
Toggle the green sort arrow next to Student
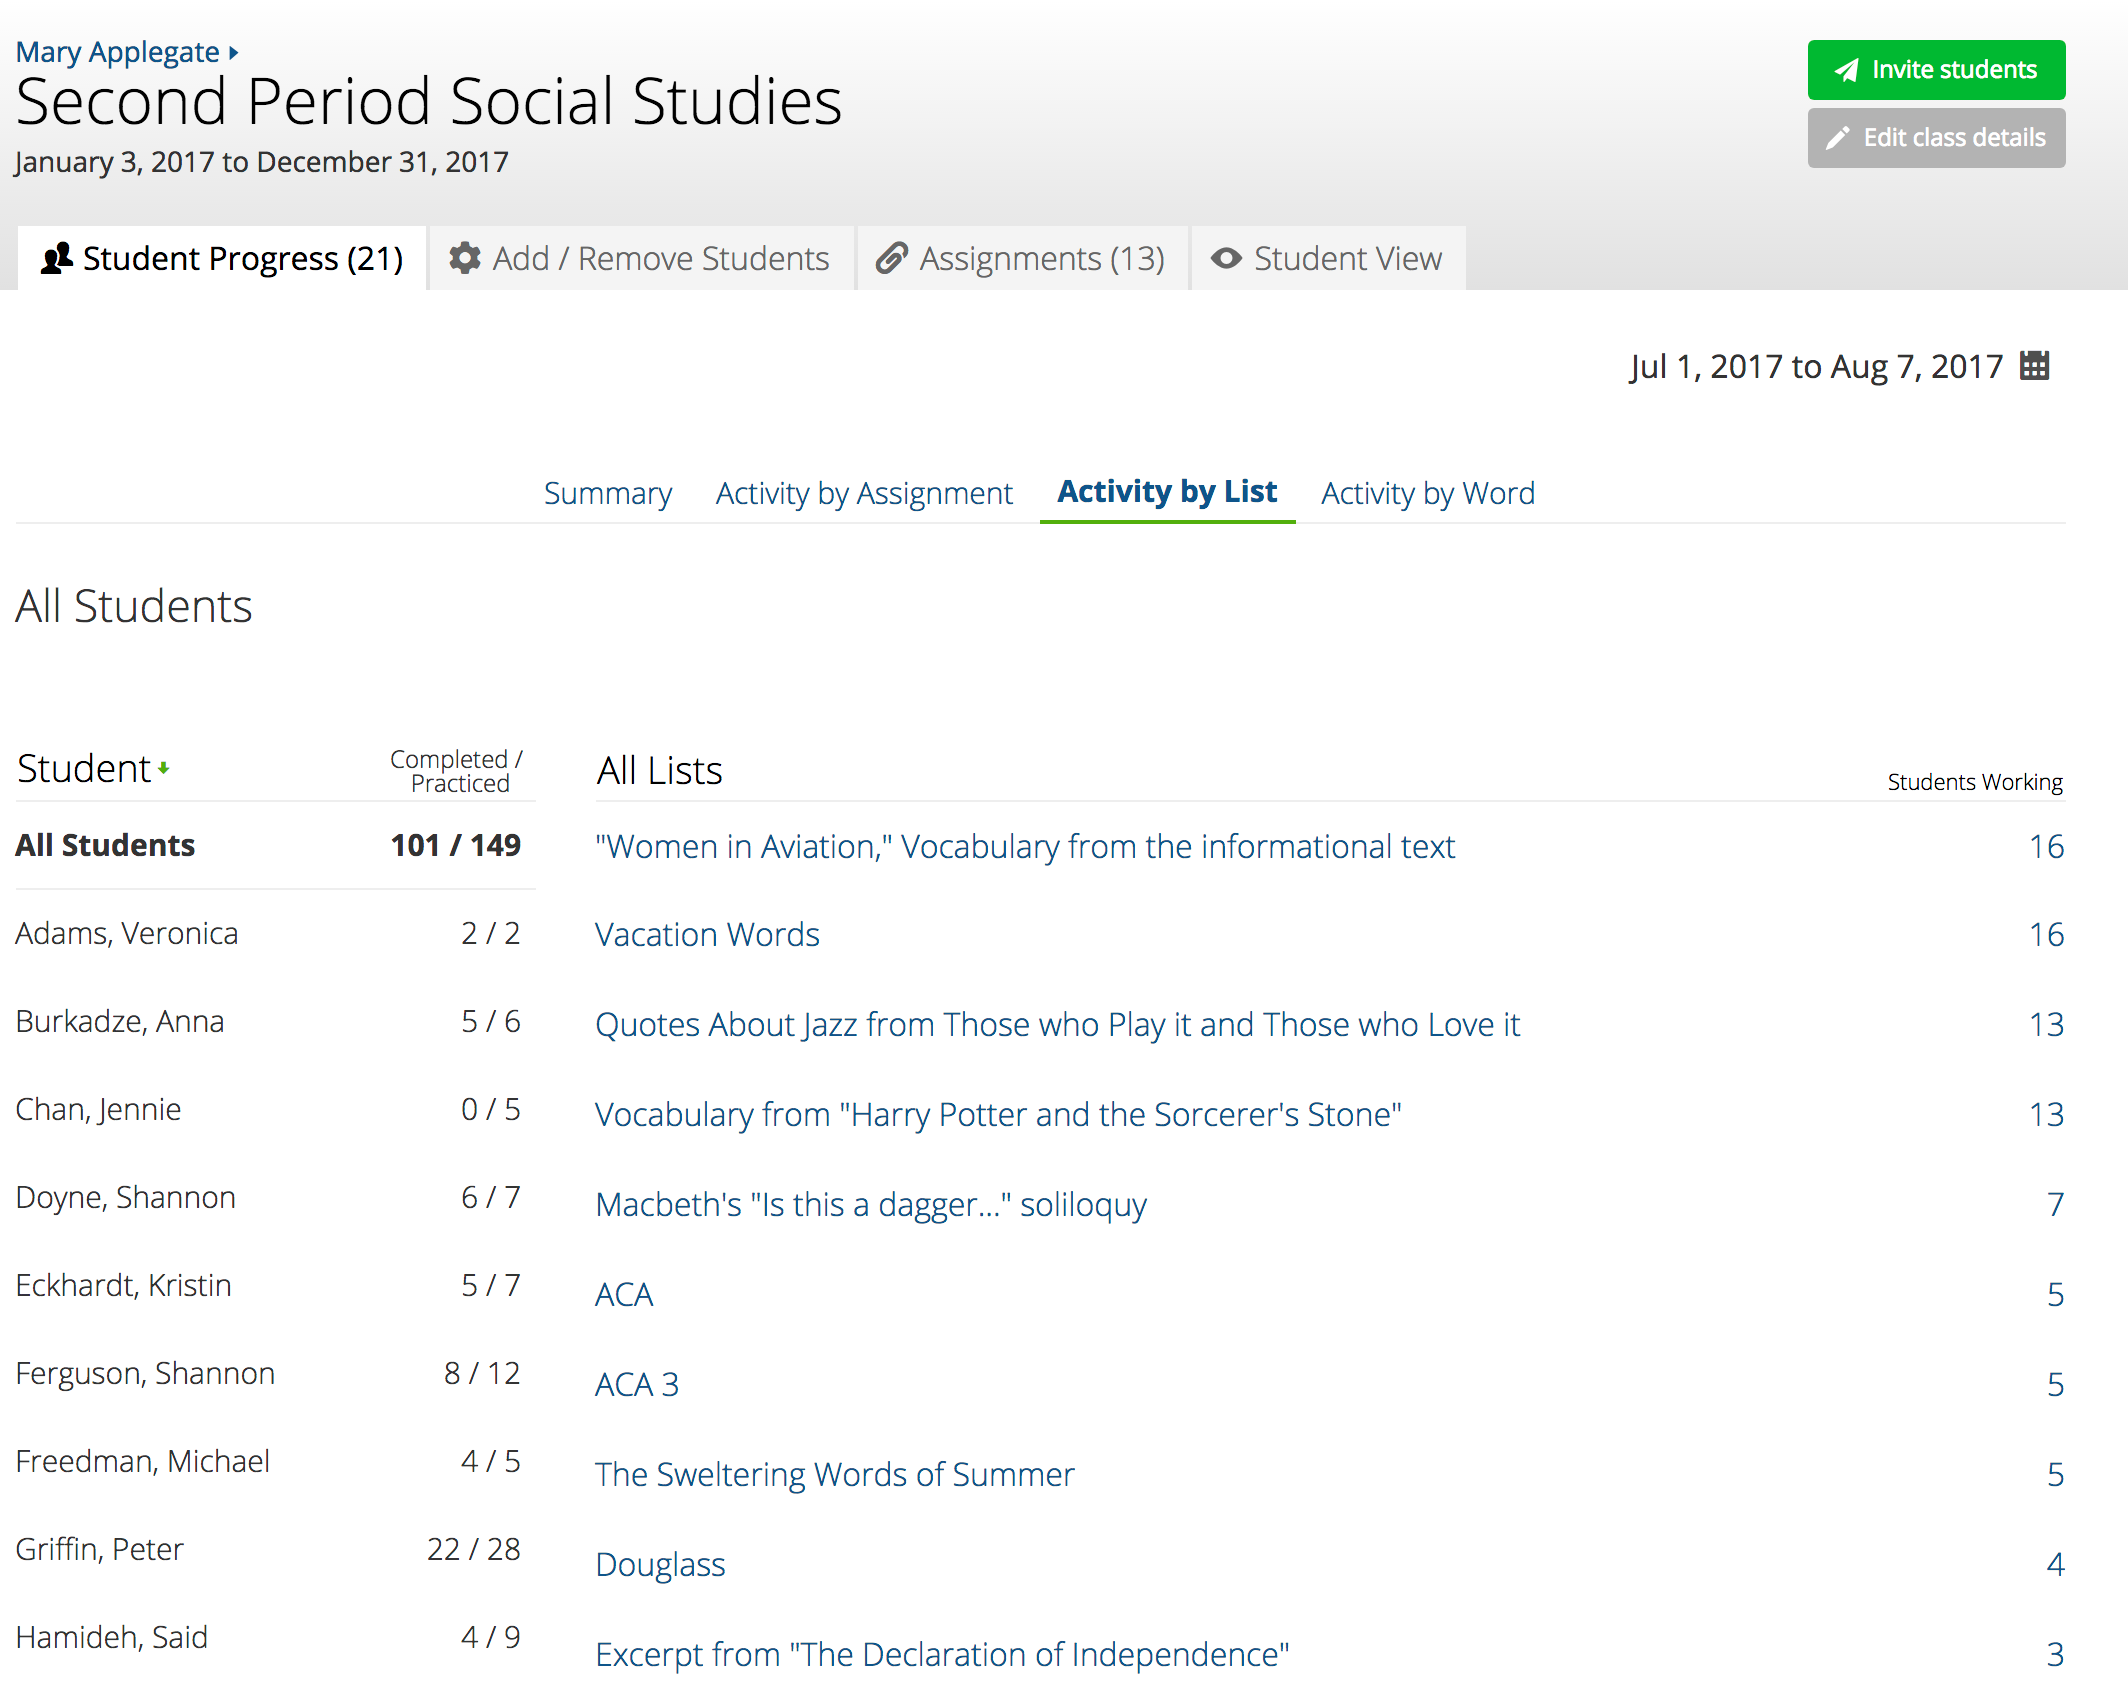click(164, 769)
